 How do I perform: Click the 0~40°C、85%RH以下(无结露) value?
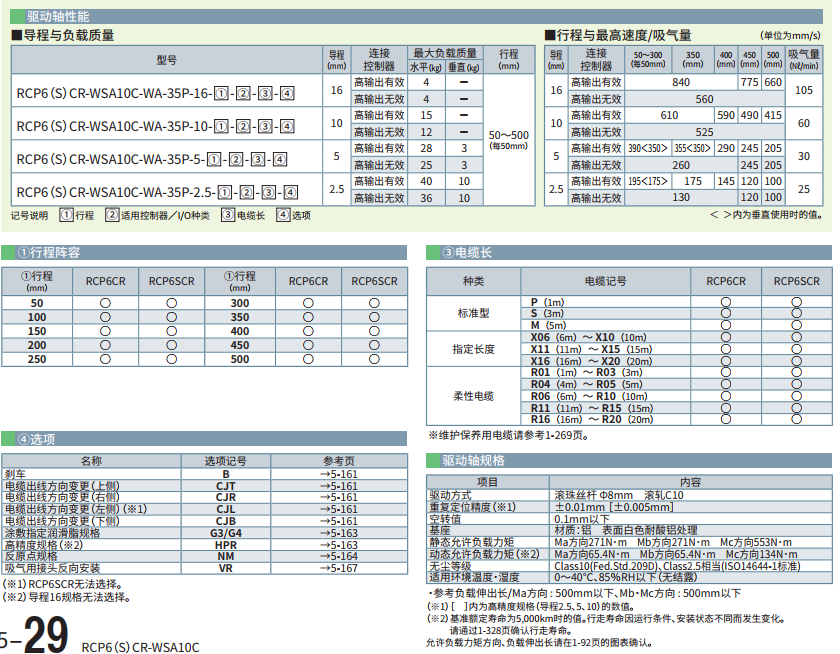pos(626,577)
